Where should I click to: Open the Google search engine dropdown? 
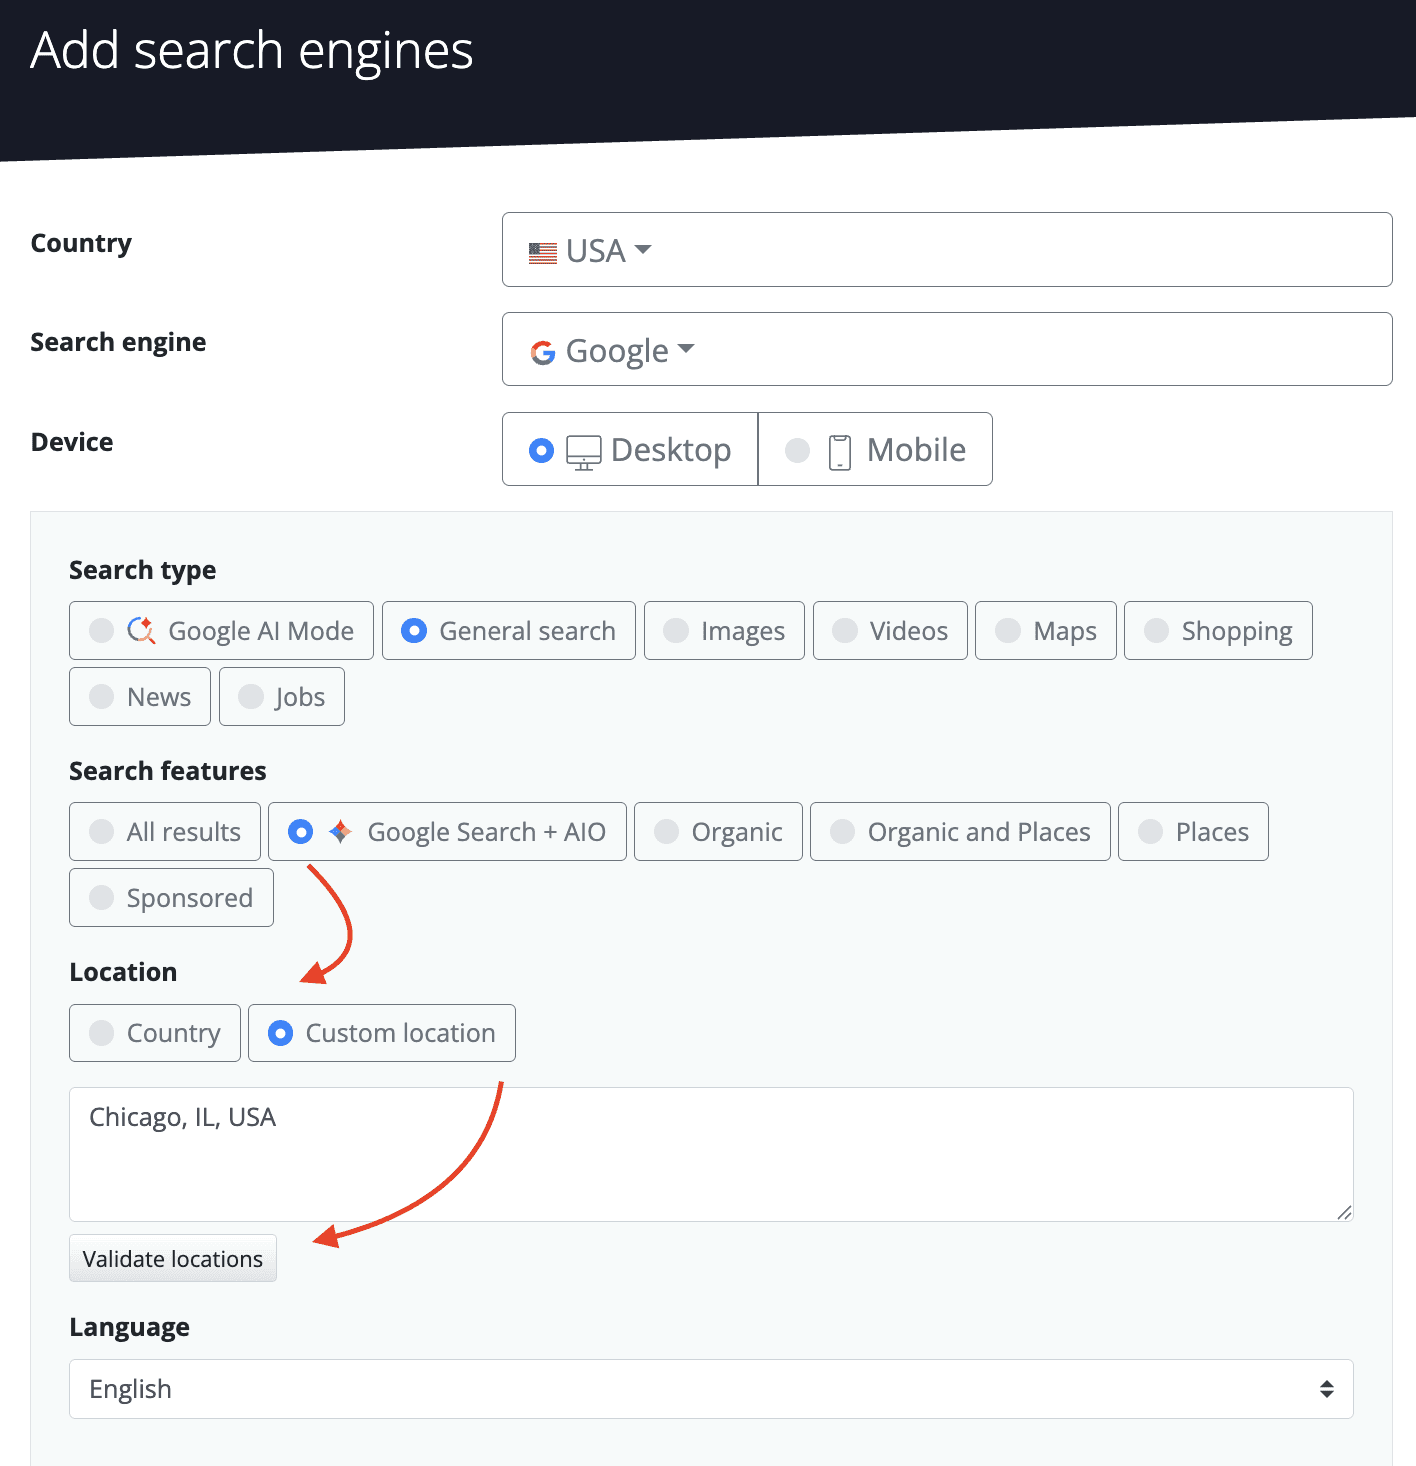pos(946,349)
